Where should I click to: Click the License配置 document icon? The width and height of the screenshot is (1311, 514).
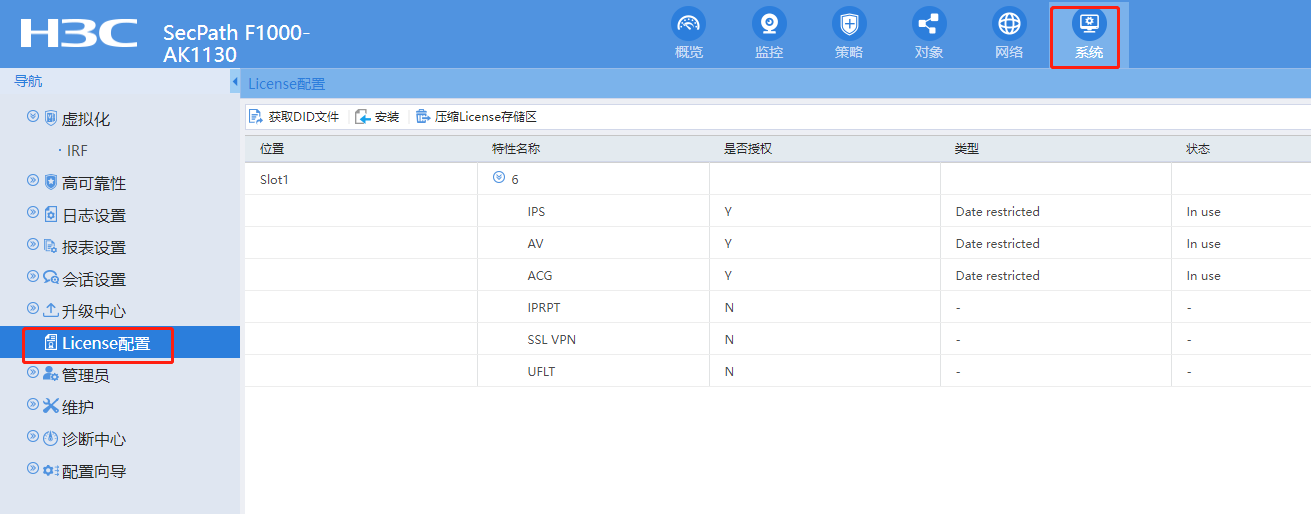(x=51, y=343)
